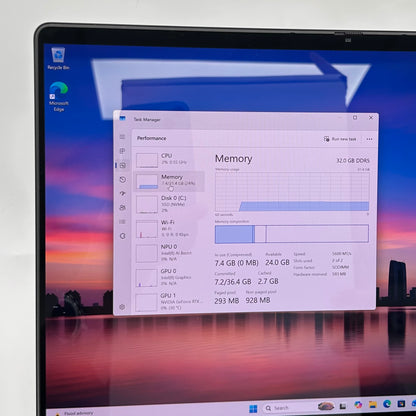
Task: Select the Performance page icon in sidebar
Action: [123, 165]
